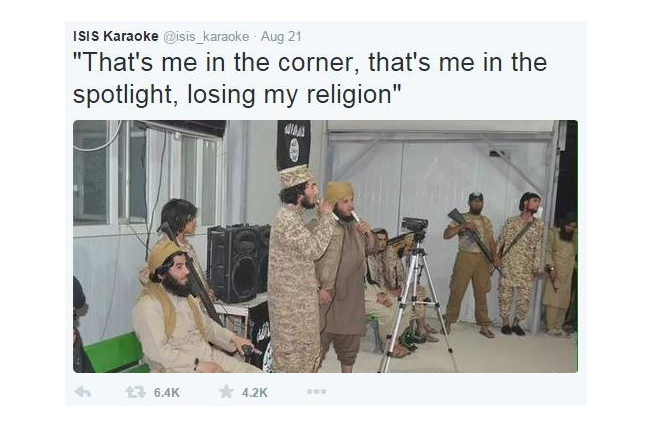
Task: Click the 4.2K favorites count
Action: point(254,392)
